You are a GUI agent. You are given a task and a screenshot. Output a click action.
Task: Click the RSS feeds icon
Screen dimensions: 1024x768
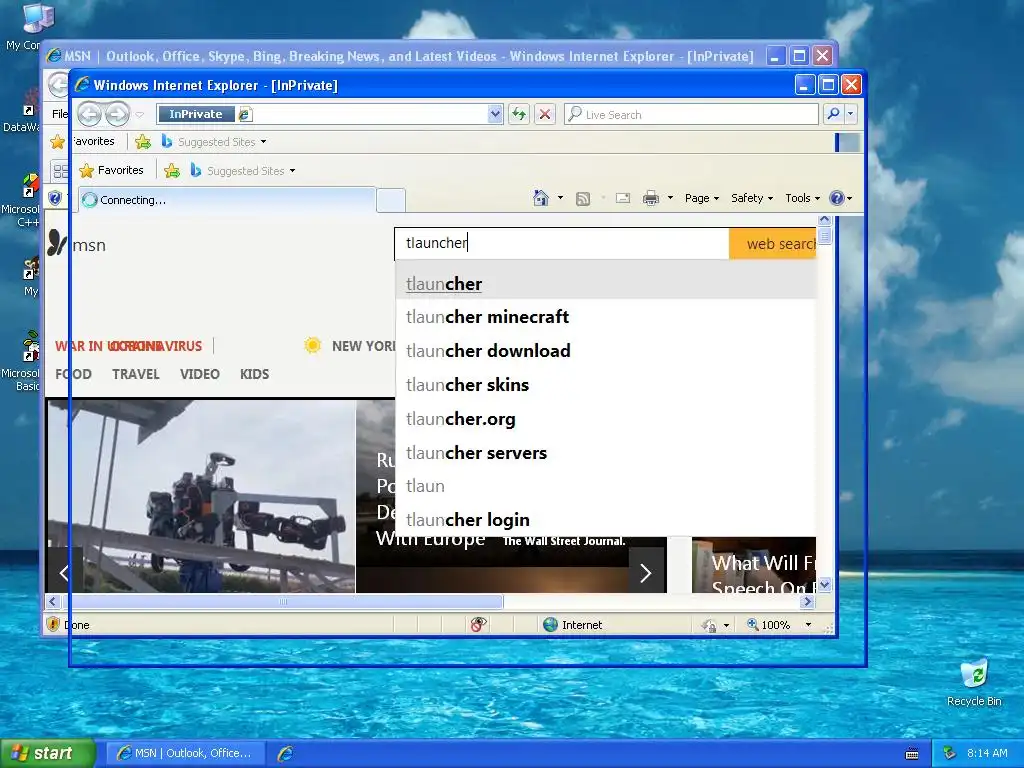tap(583, 199)
